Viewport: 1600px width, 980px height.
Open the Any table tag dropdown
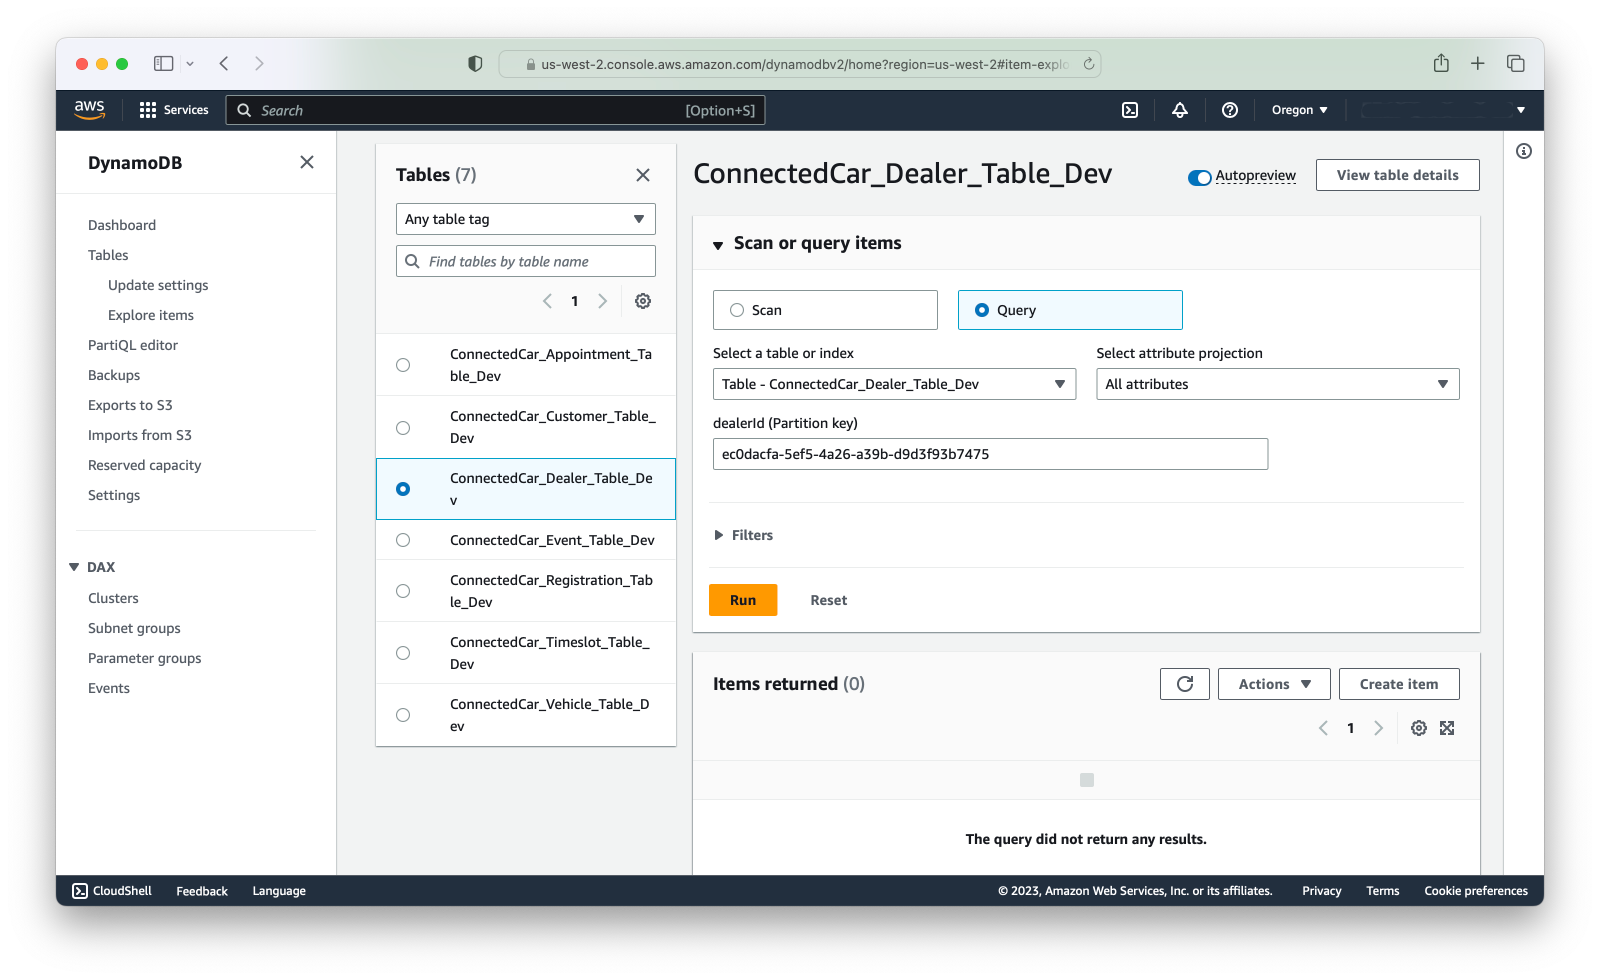coord(526,219)
